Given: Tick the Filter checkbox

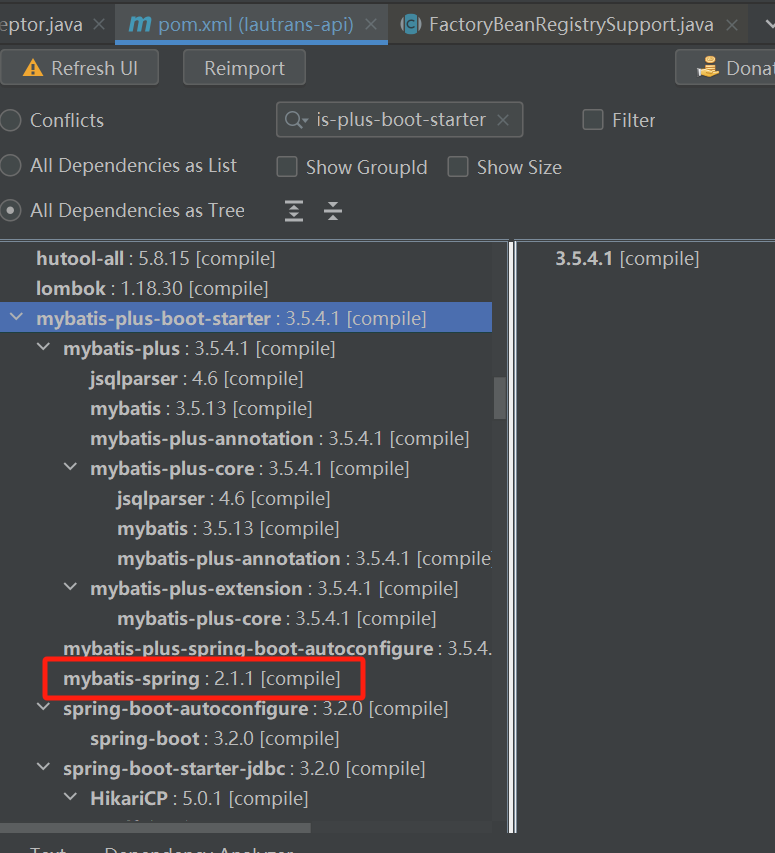Looking at the screenshot, I should point(593,120).
